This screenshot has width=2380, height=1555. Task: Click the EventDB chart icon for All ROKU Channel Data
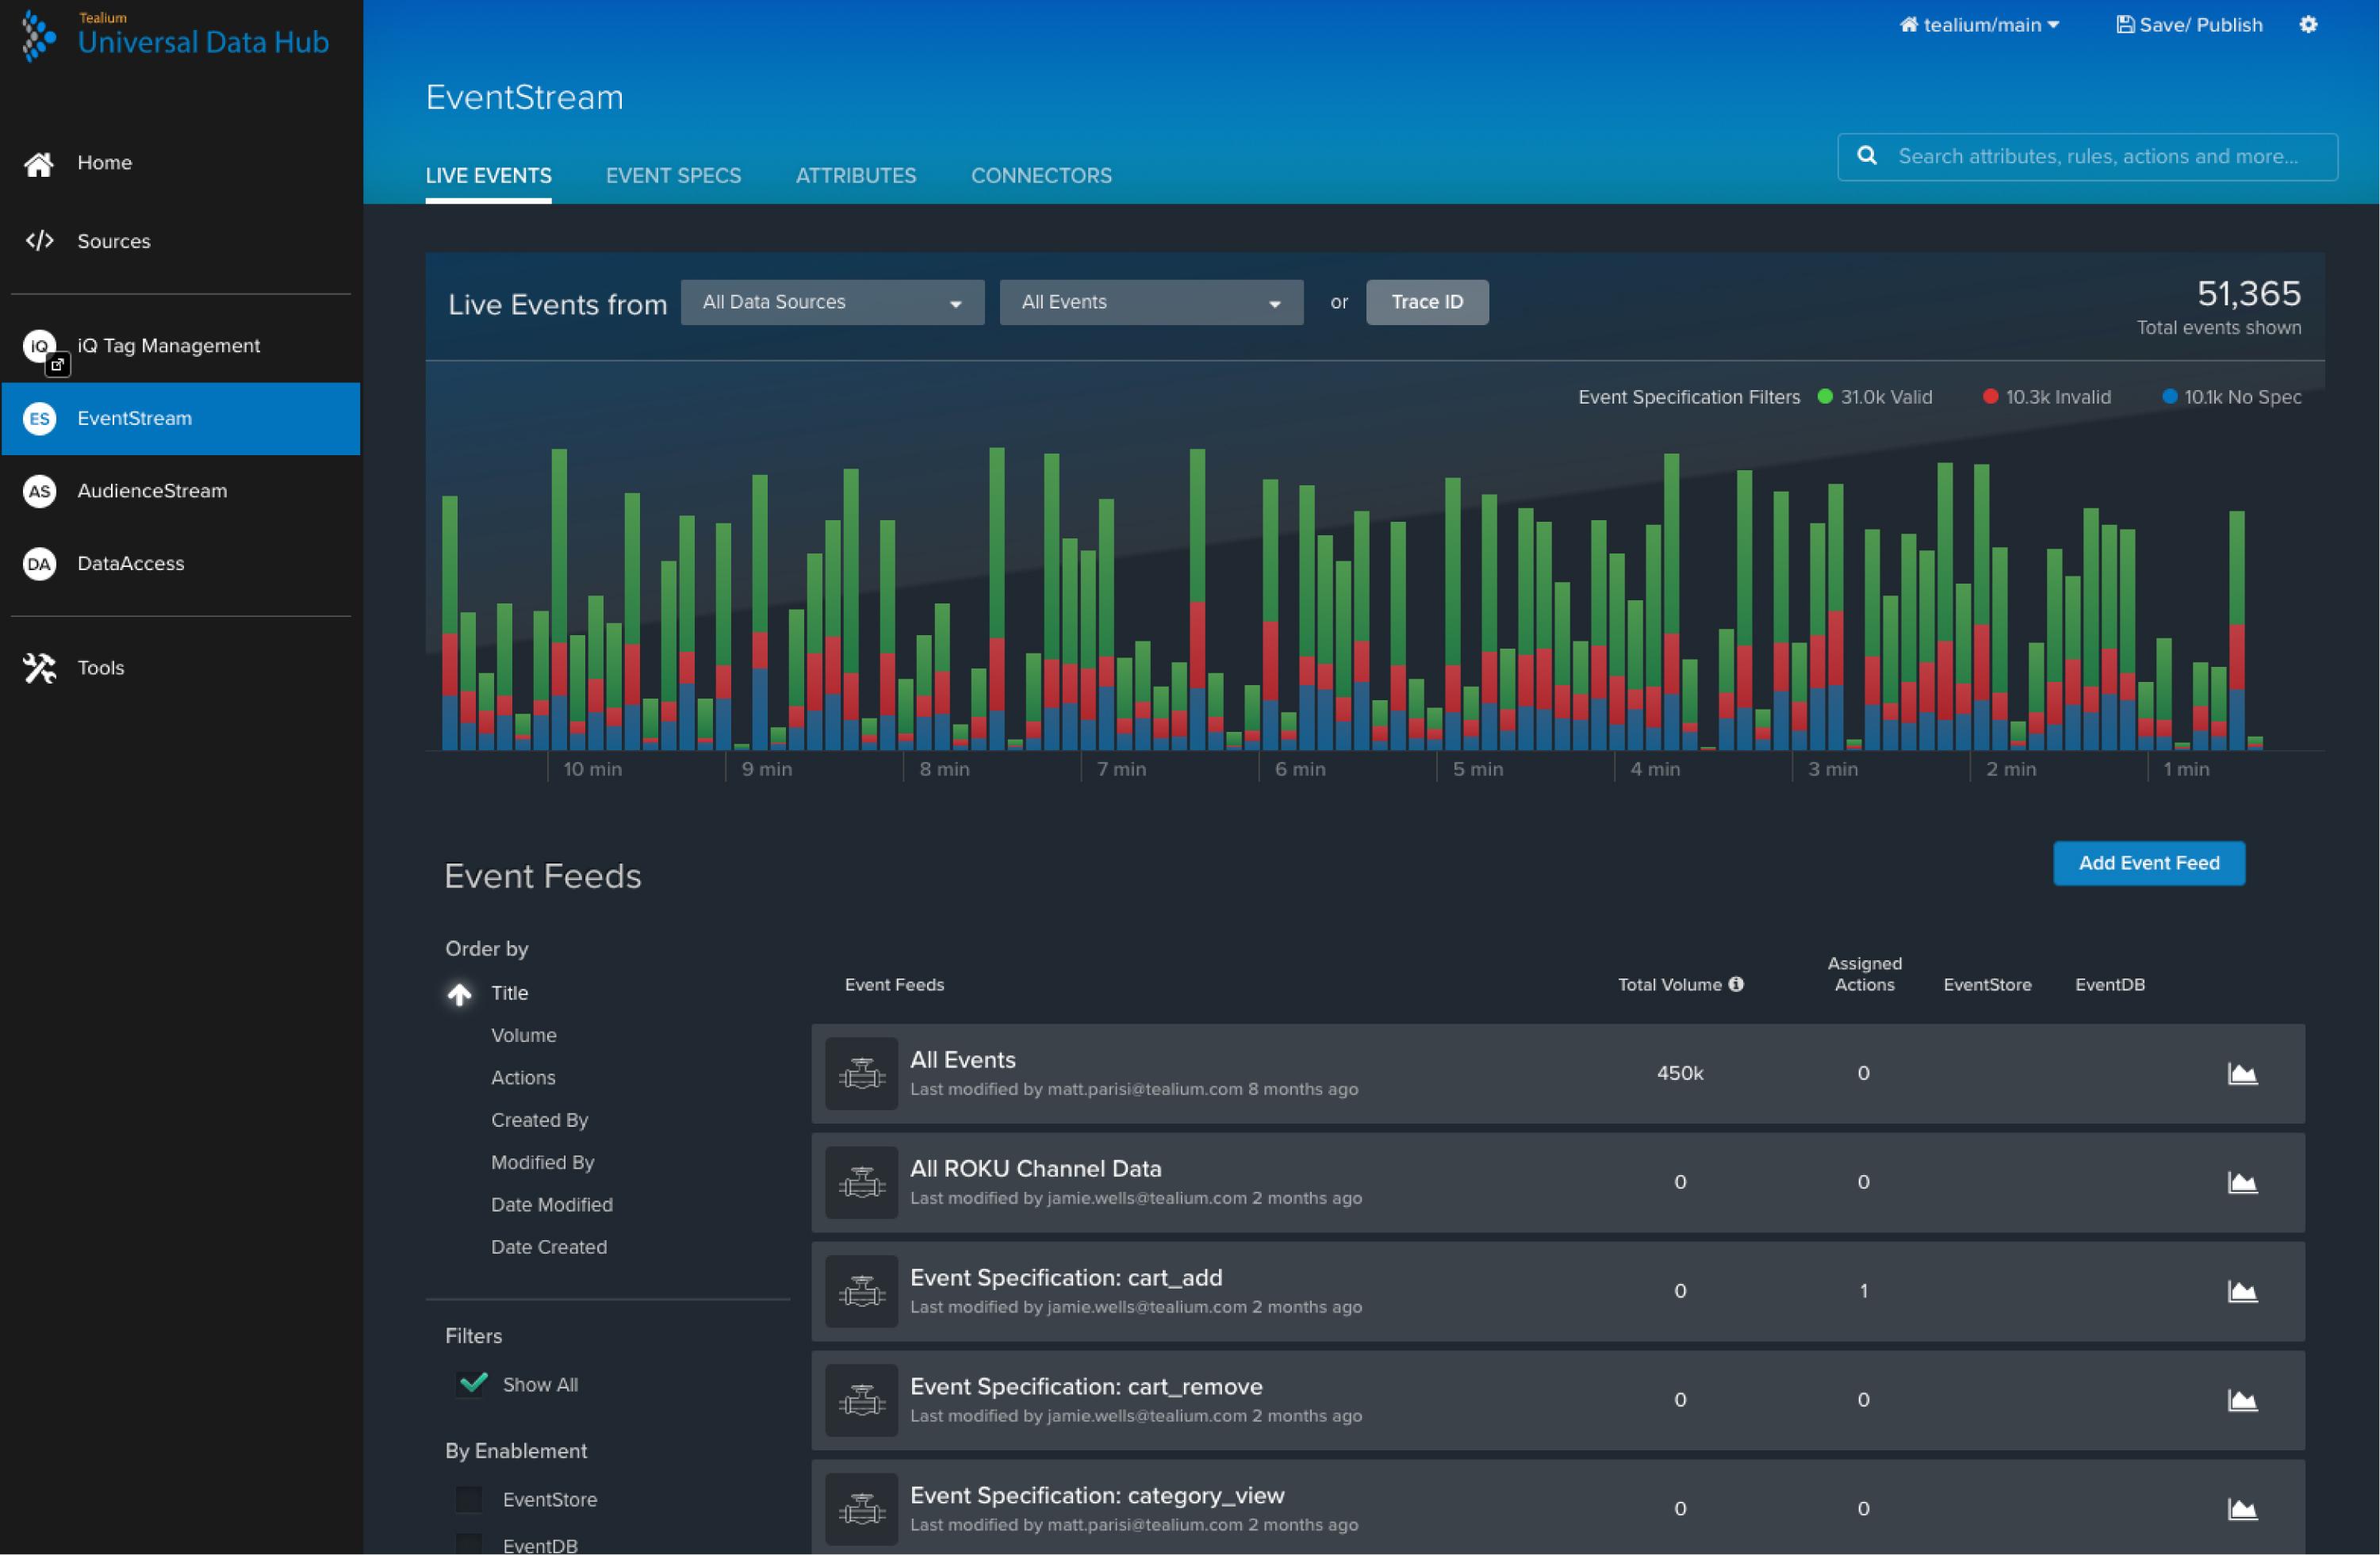(x=2243, y=1182)
